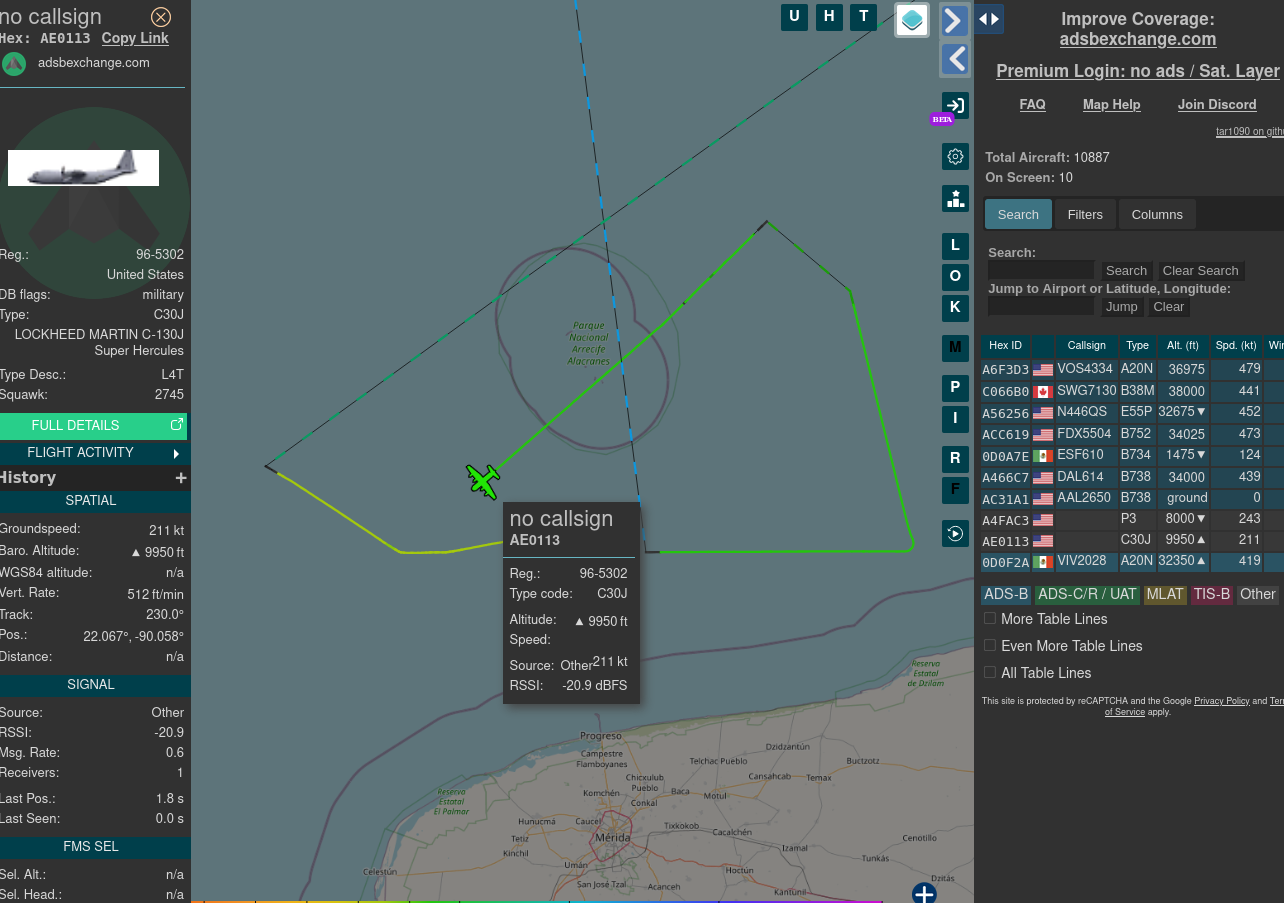Select the FDX5504 aircraft row
This screenshot has height=903, width=1284.
click(x=1132, y=434)
